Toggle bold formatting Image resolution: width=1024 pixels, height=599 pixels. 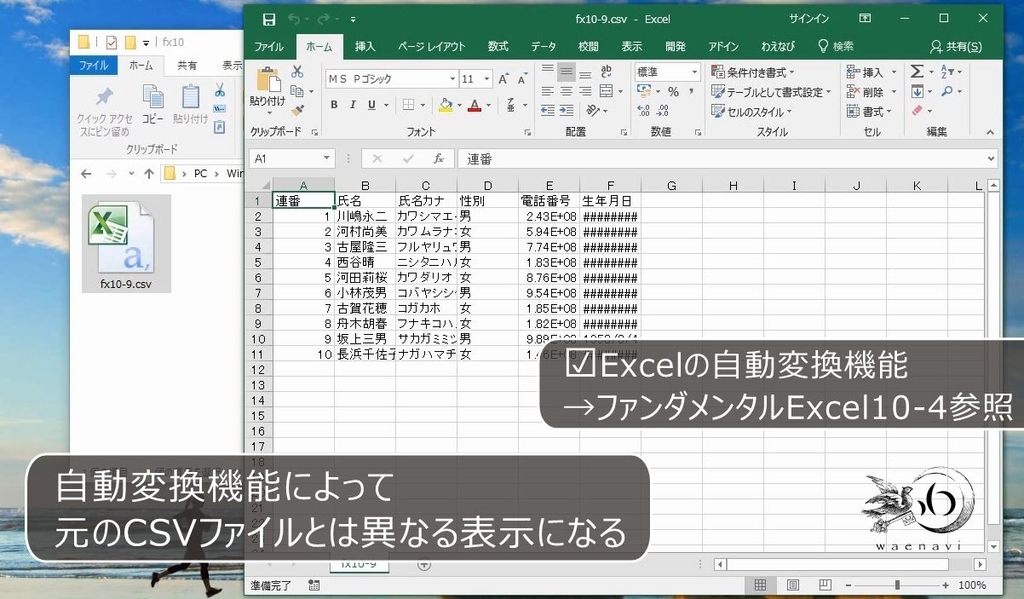tap(334, 103)
